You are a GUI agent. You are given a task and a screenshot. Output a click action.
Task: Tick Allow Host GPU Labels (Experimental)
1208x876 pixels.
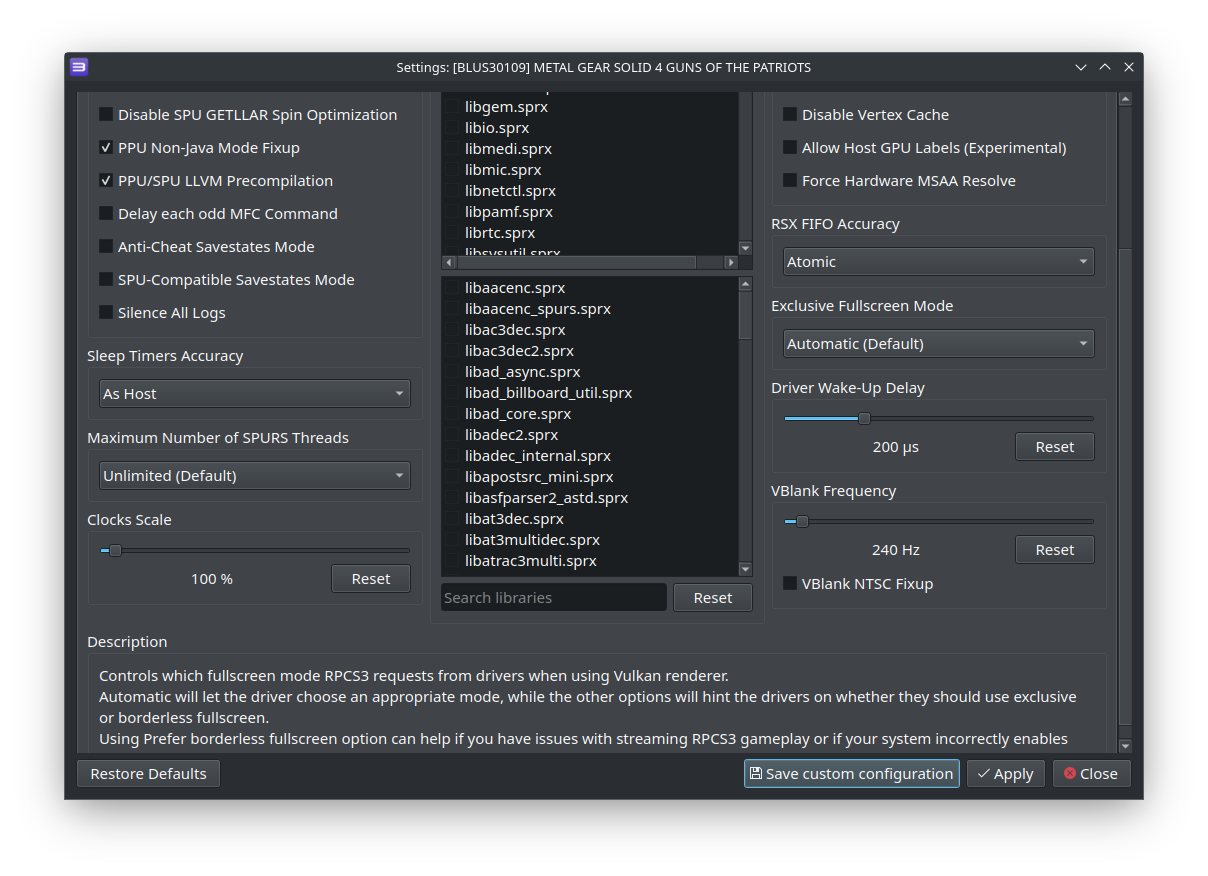click(x=790, y=148)
